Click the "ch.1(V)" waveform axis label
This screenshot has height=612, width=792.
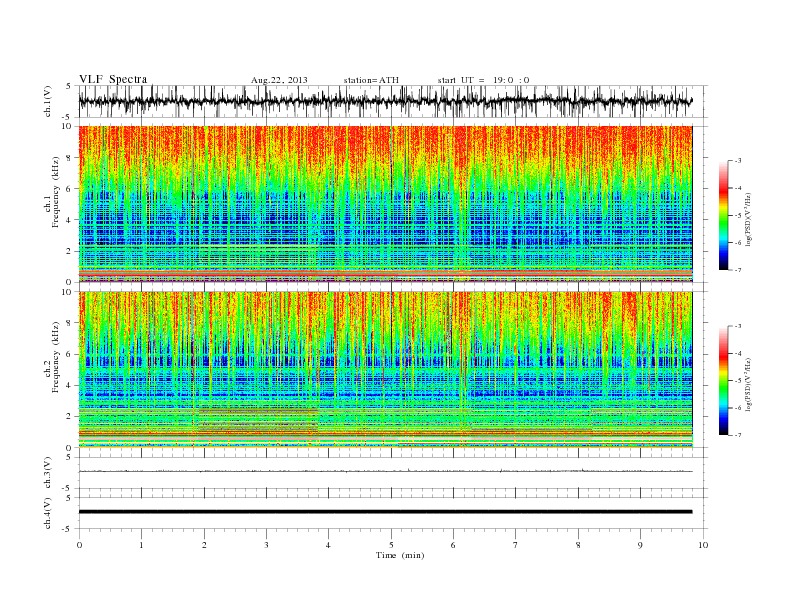[x=48, y=102]
